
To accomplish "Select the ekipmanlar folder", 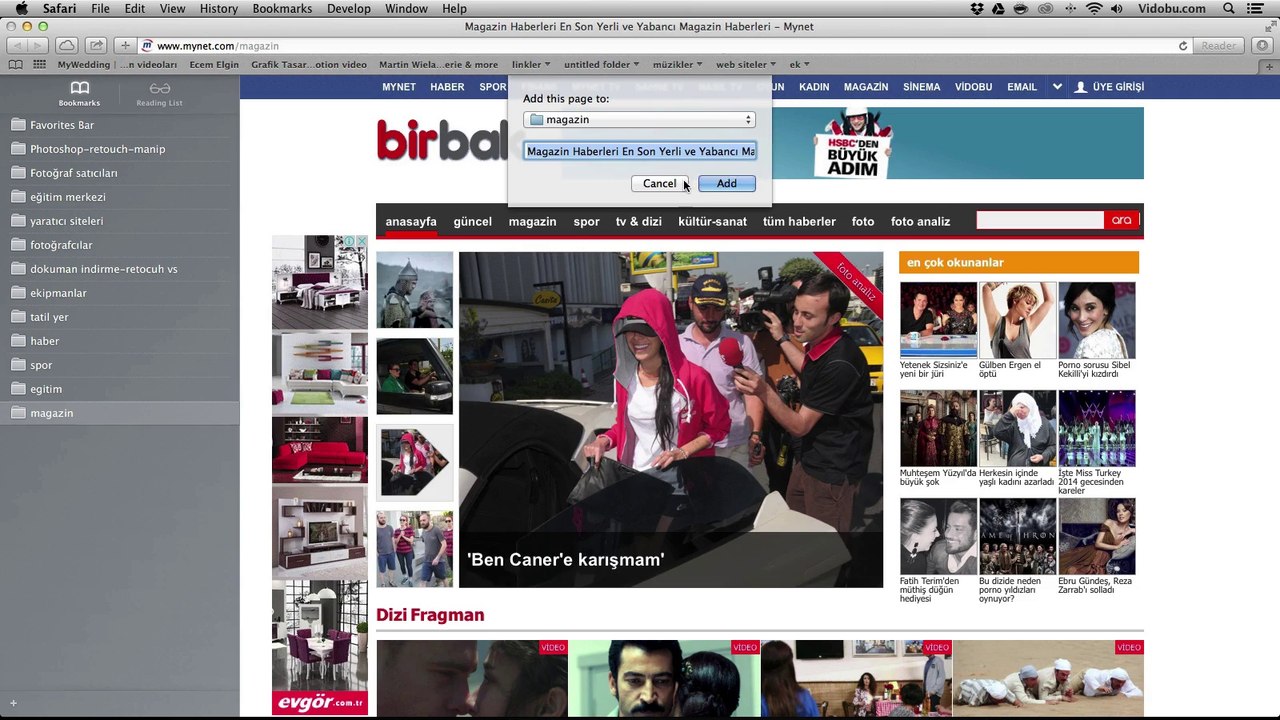I will 120,293.
